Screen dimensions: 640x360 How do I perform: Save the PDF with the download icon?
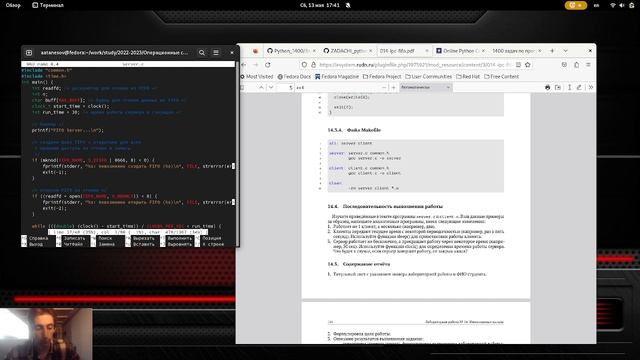(558, 87)
